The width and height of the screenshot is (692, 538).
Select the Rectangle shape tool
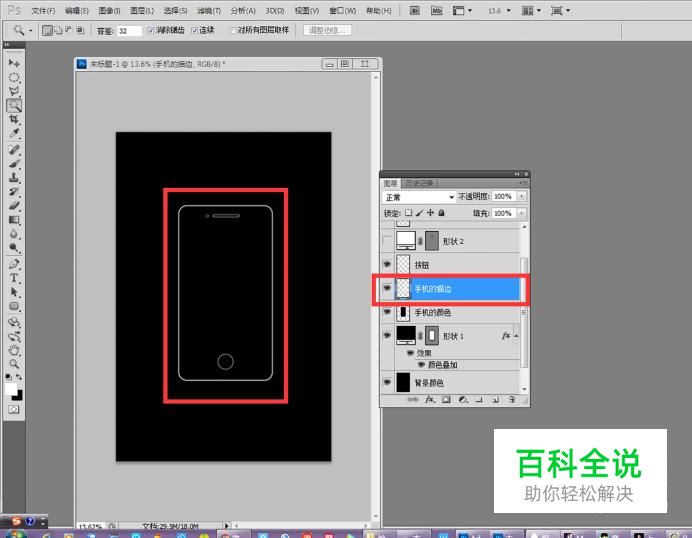click(14, 306)
